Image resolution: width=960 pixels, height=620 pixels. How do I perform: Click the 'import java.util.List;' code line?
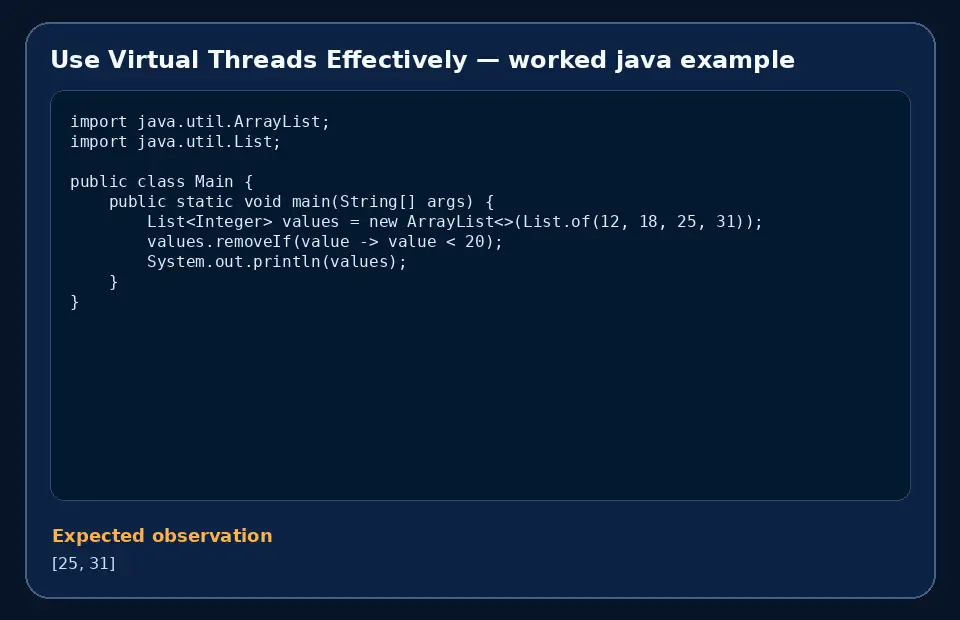(x=175, y=142)
